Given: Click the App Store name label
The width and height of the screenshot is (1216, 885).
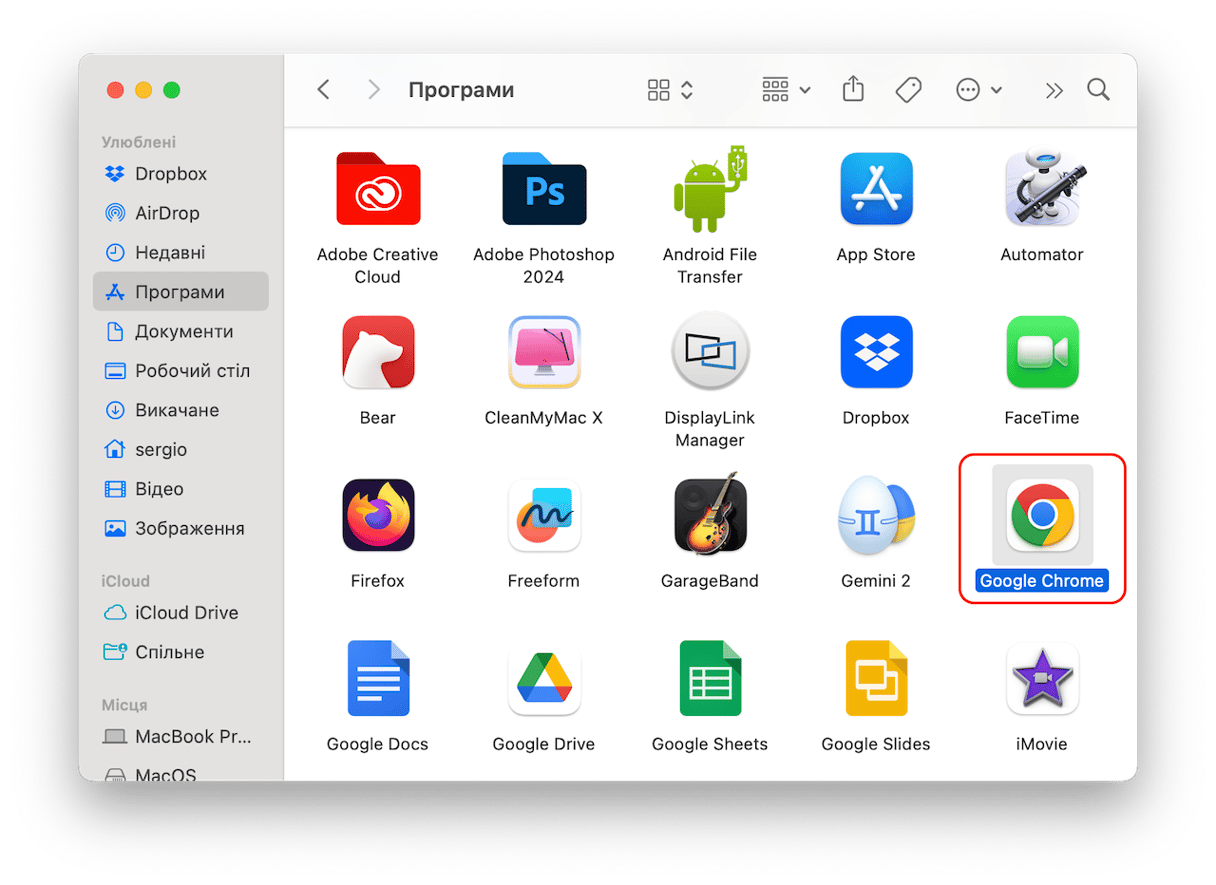Looking at the screenshot, I should pos(876,255).
